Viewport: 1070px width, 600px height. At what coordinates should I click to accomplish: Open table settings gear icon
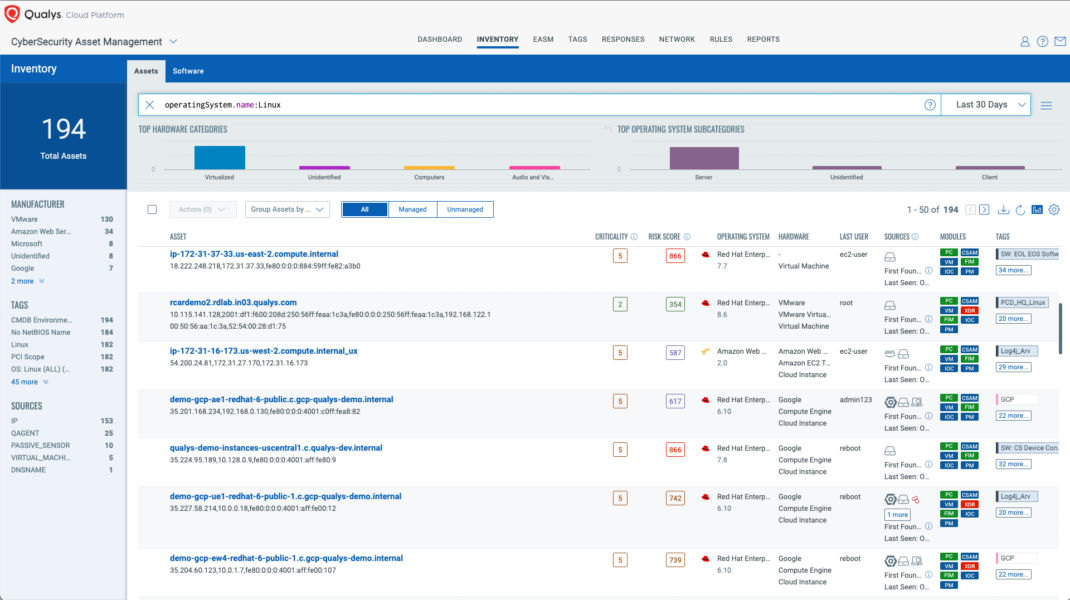point(1054,210)
